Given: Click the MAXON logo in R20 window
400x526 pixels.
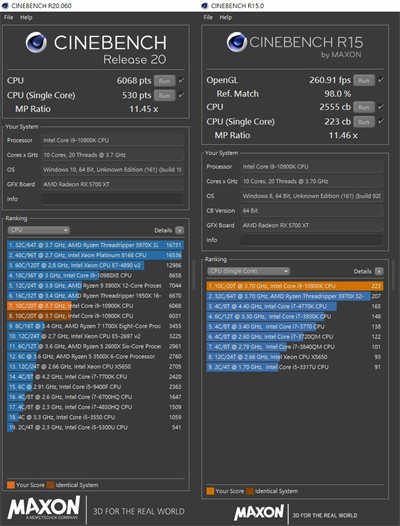Looking at the screenshot, I should 44,508.
